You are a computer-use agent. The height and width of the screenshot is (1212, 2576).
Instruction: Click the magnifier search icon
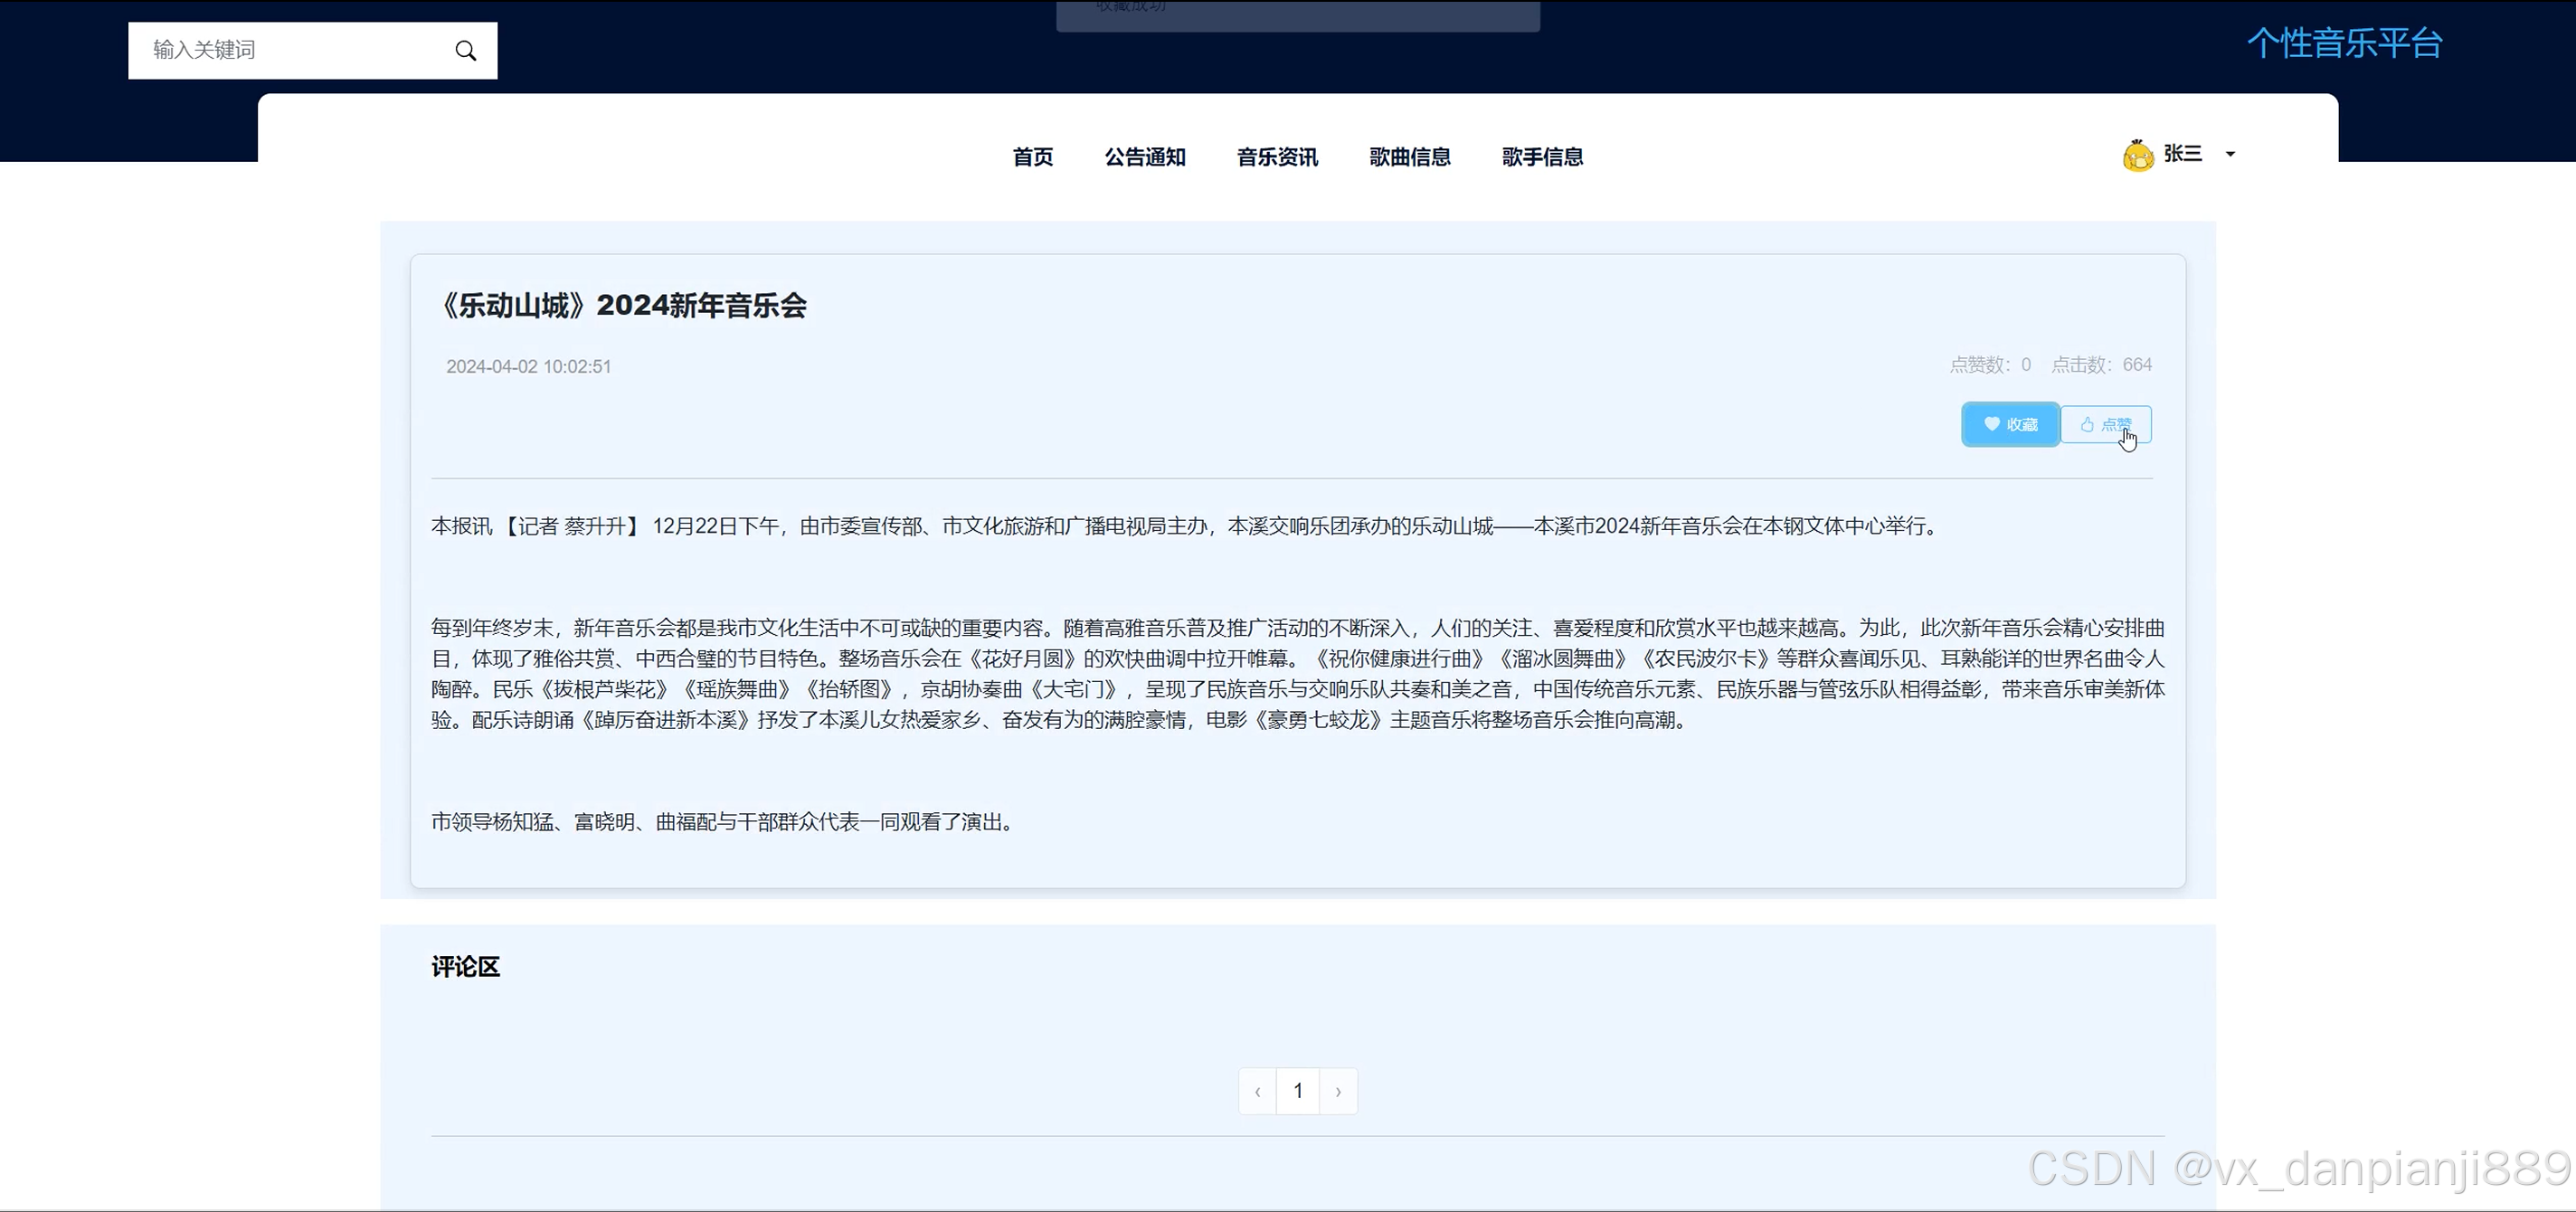click(x=465, y=51)
